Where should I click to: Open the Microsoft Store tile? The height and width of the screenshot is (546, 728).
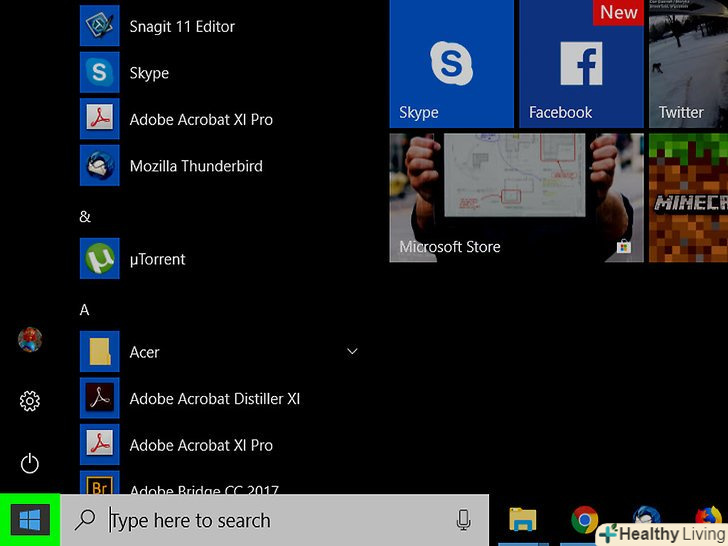pyautogui.click(x=515, y=198)
